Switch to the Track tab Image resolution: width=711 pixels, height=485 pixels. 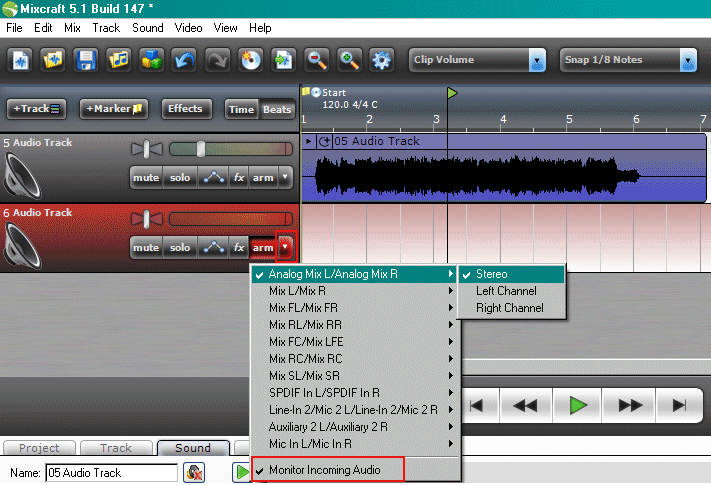pyautogui.click(x=116, y=448)
